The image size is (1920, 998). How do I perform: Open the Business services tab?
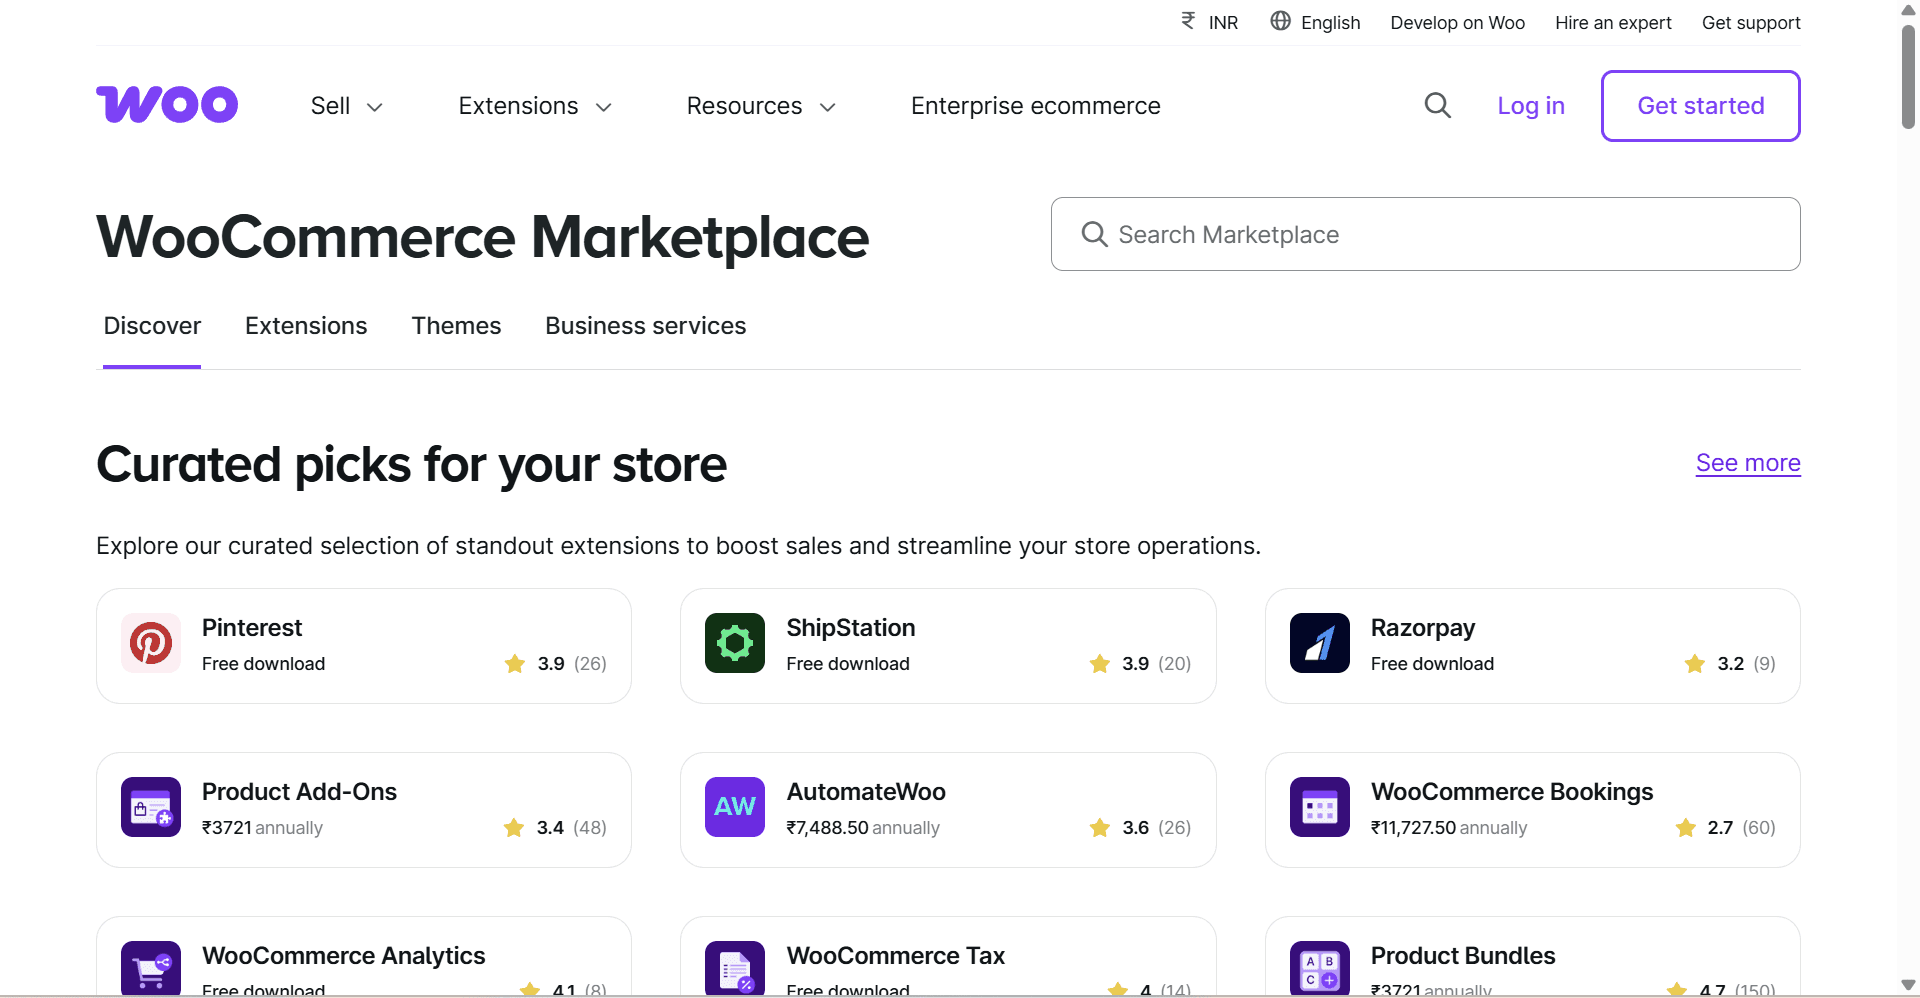pos(645,325)
